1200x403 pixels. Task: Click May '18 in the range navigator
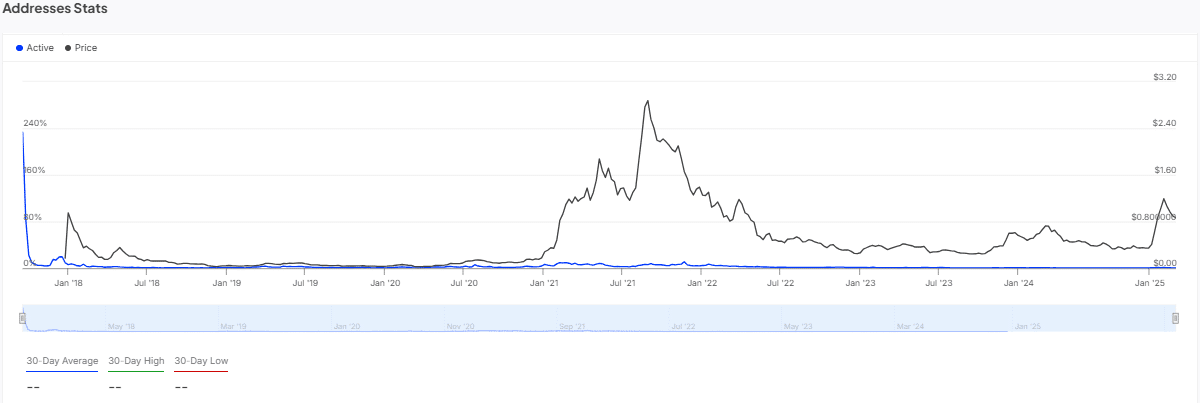pos(121,326)
